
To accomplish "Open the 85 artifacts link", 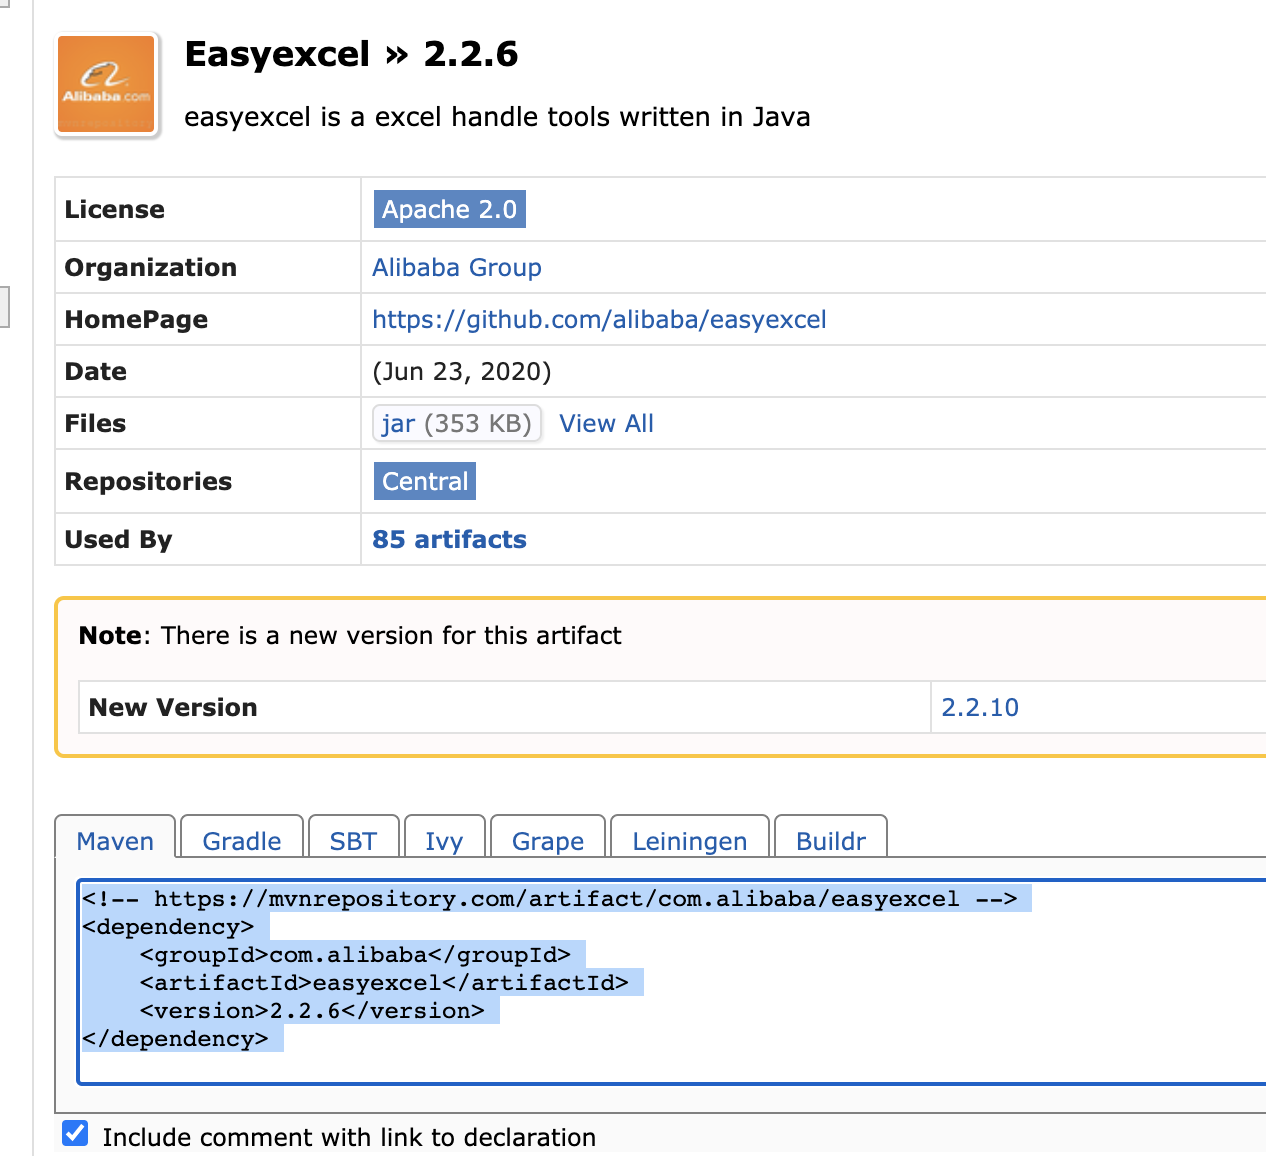I will click(x=449, y=539).
